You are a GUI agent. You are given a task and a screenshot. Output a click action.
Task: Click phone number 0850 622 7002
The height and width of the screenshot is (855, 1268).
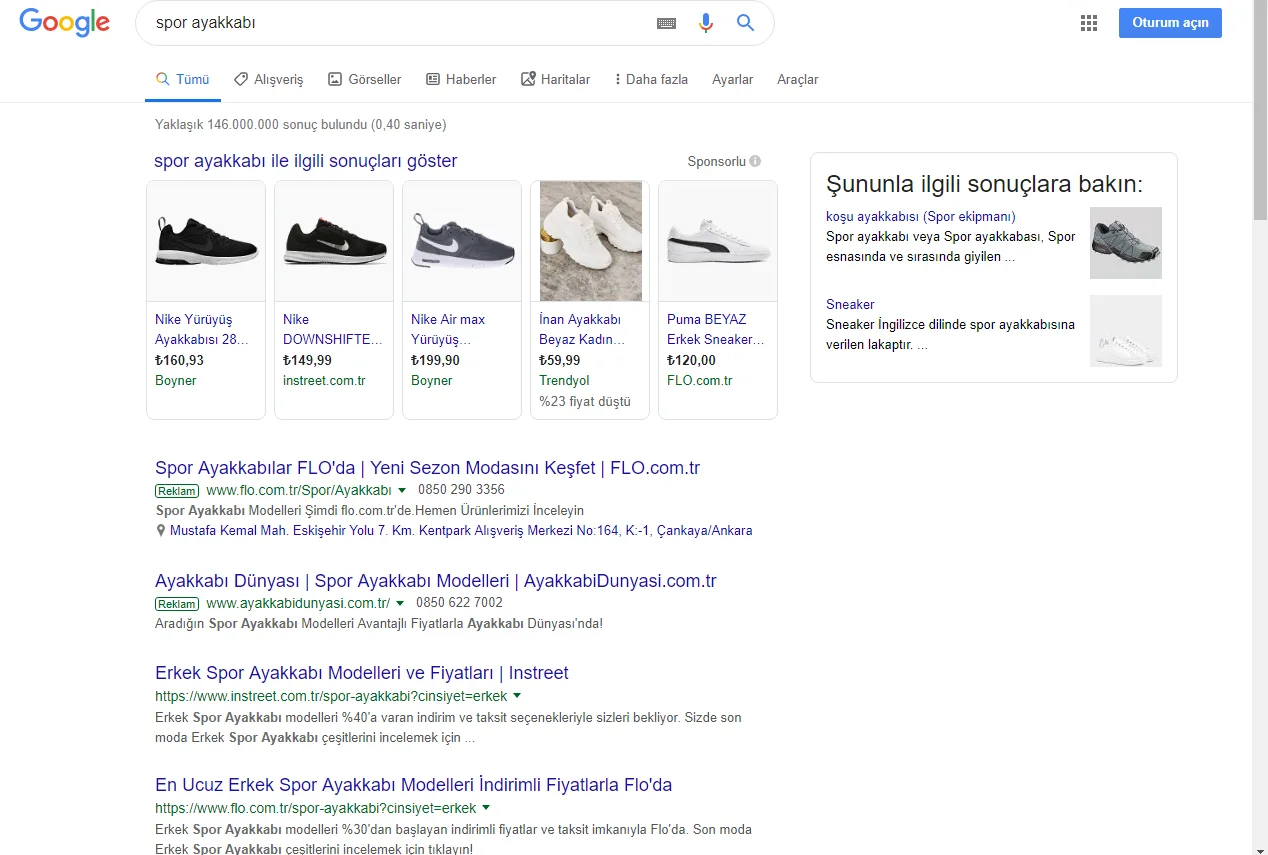point(459,603)
